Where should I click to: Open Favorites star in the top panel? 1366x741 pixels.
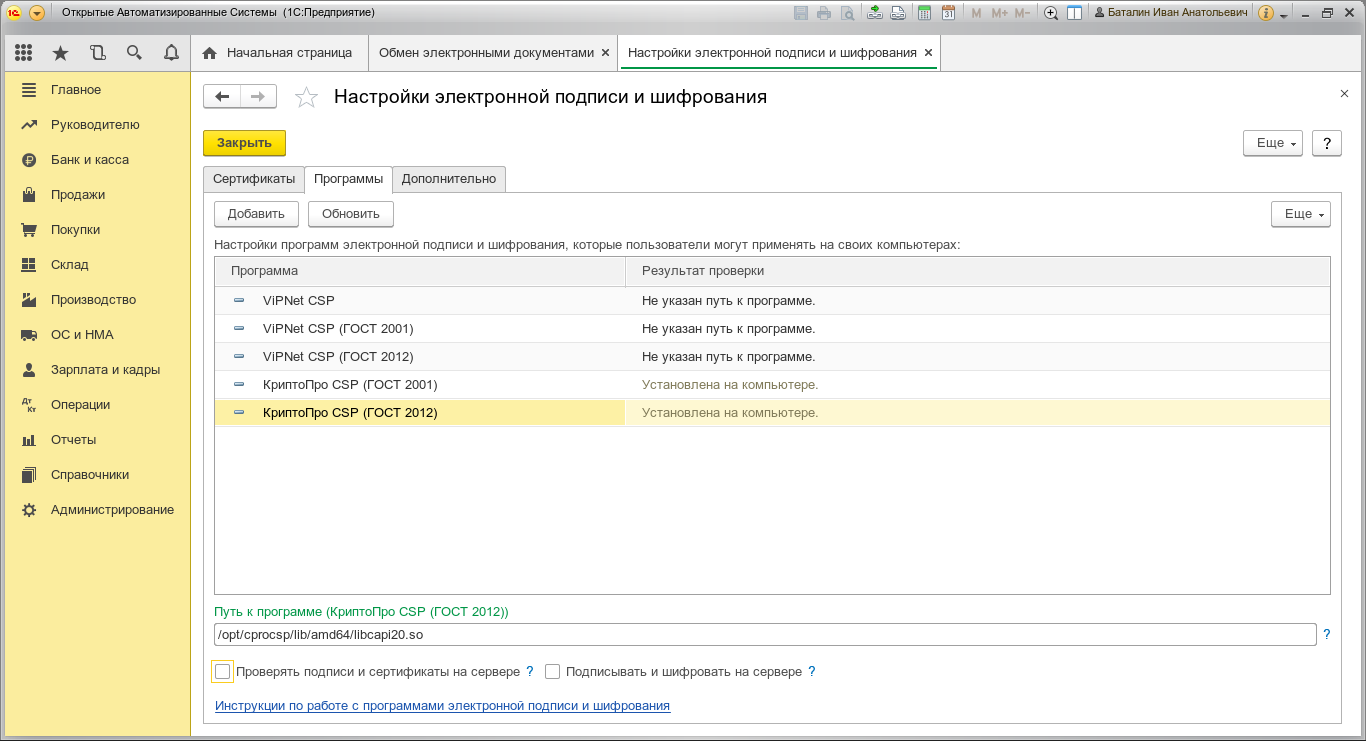pos(60,52)
